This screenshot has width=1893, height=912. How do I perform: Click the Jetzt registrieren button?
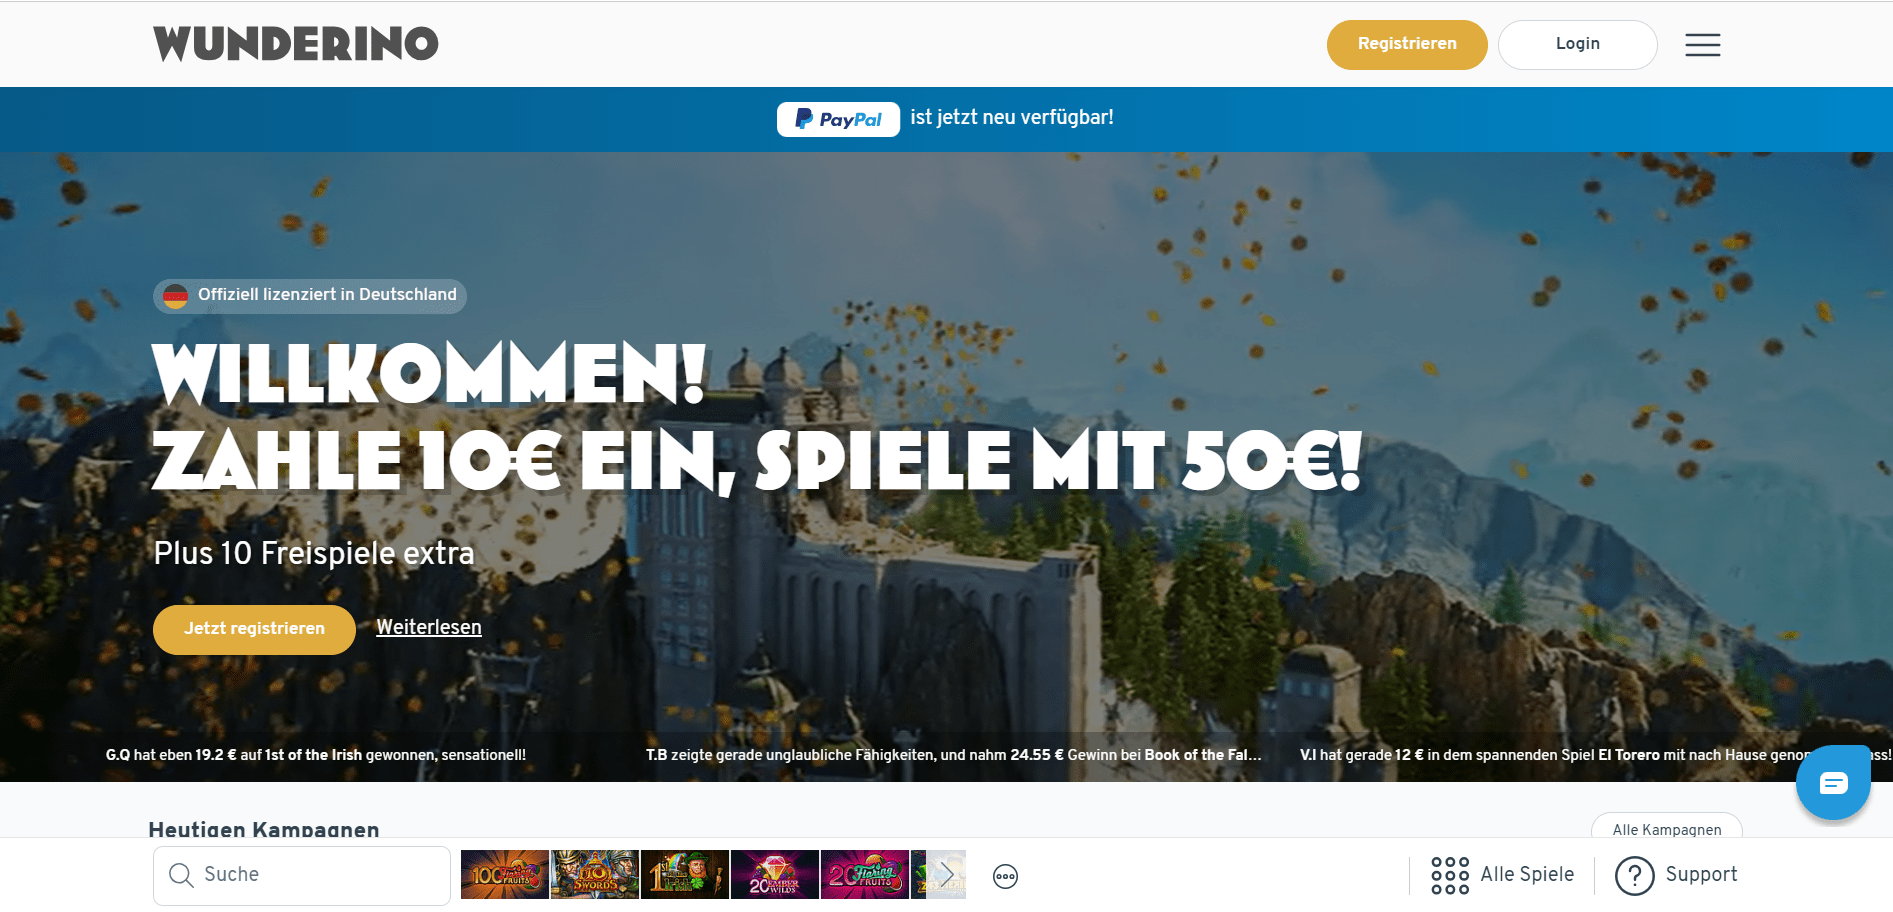254,629
